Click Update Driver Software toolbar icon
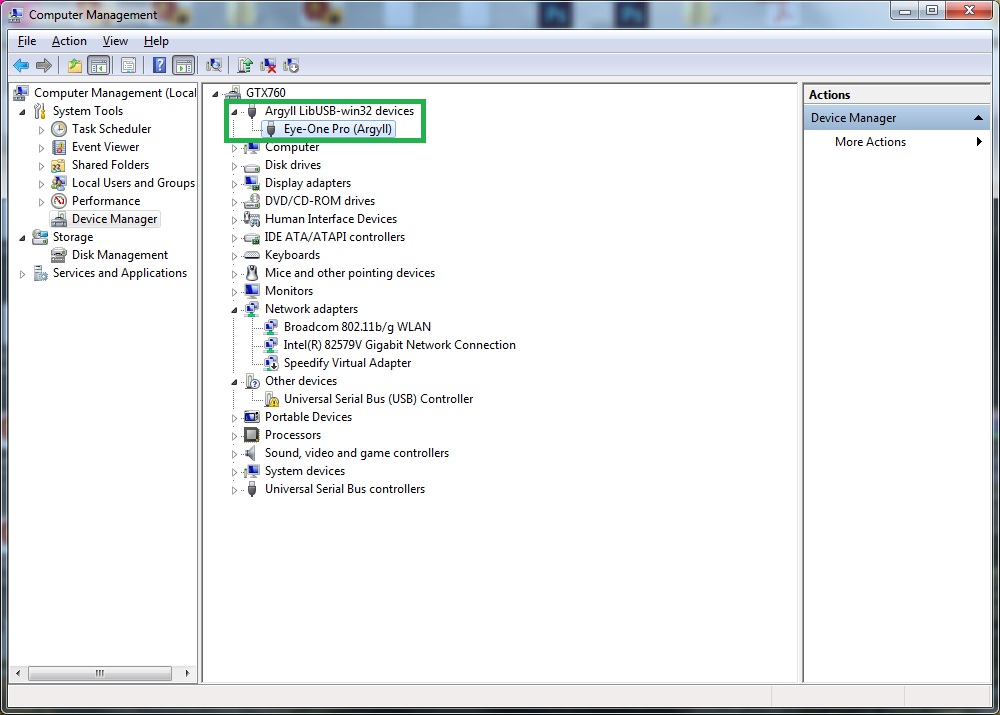 245,66
